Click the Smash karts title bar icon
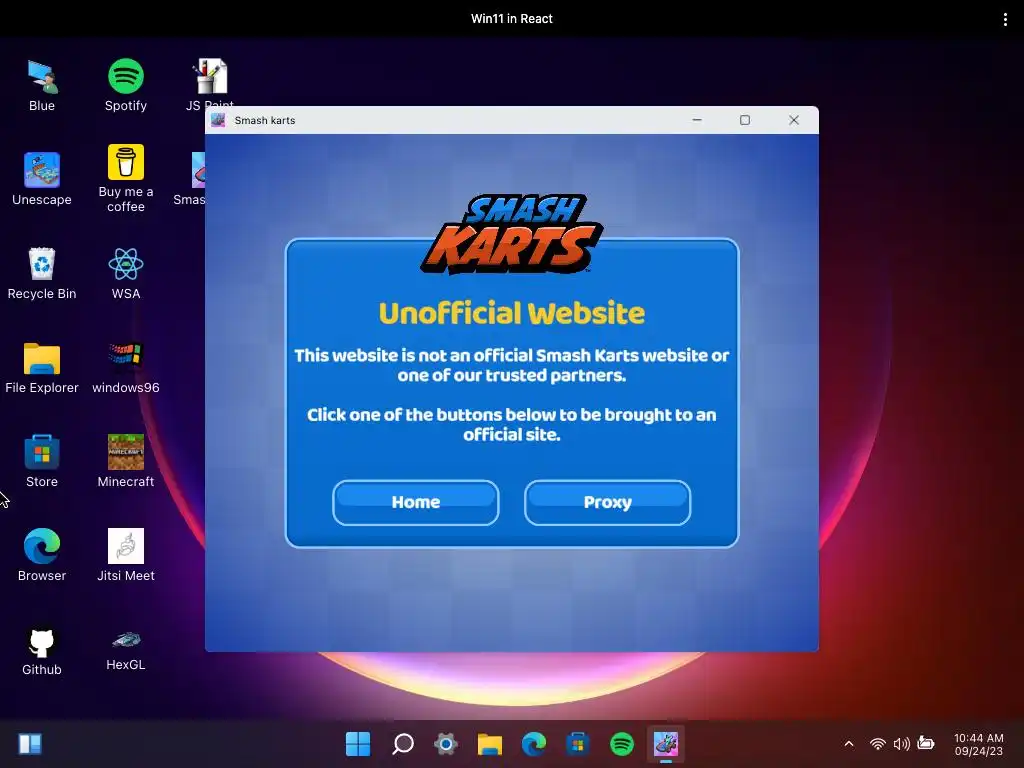Viewport: 1024px width, 768px height. tap(218, 120)
